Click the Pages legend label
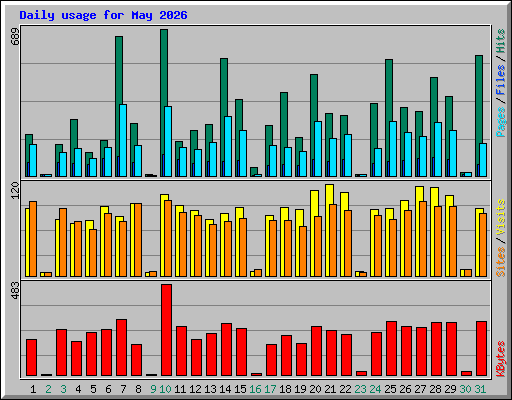Viewport: 512px width, 400px height. point(501,122)
